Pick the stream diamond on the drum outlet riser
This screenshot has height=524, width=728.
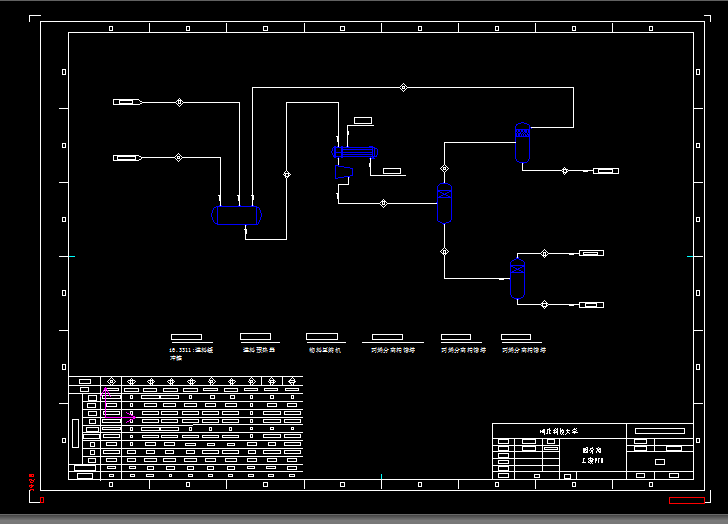[287, 175]
